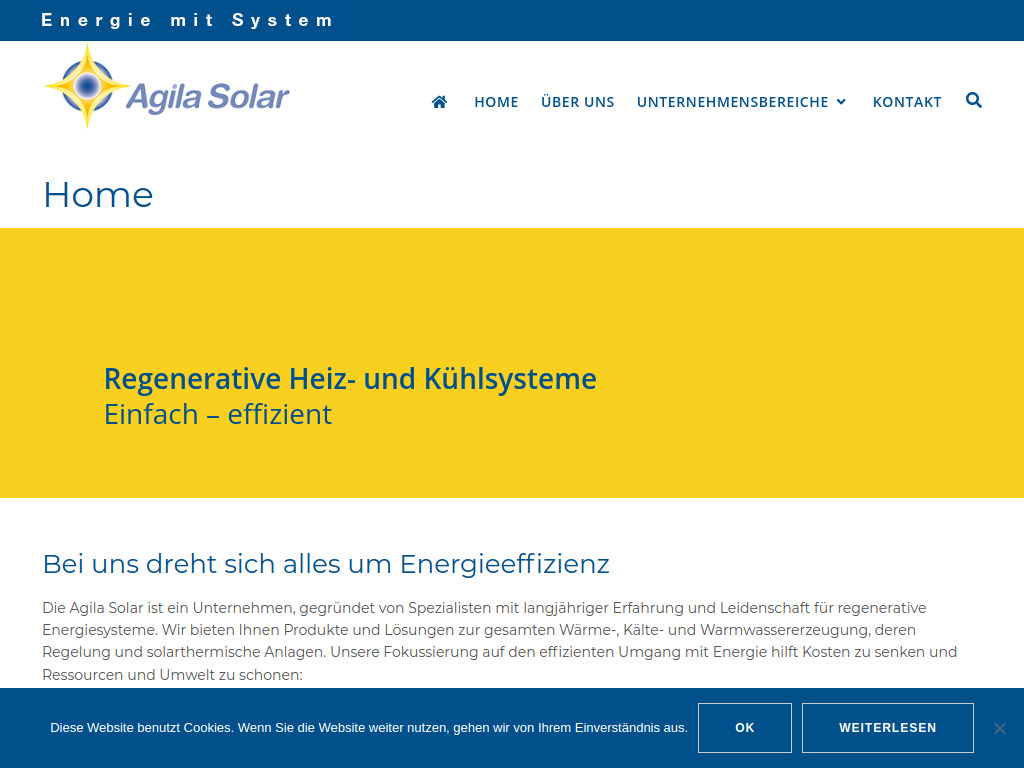The height and width of the screenshot is (768, 1024).
Task: Open the search magnifier icon
Action: (973, 100)
